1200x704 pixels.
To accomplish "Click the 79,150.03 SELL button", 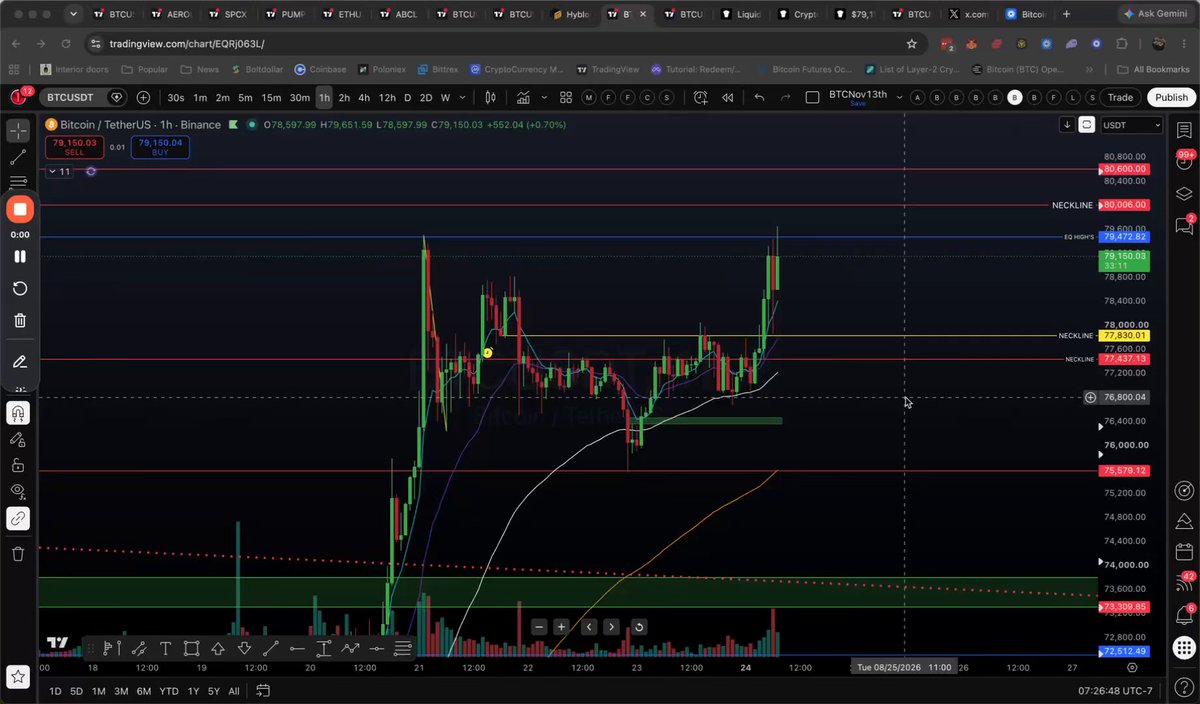I will (x=74, y=147).
